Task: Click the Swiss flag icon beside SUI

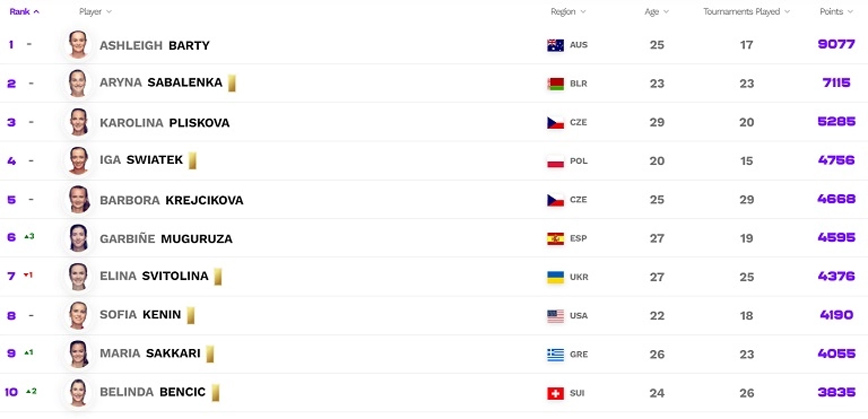Action: [x=555, y=393]
